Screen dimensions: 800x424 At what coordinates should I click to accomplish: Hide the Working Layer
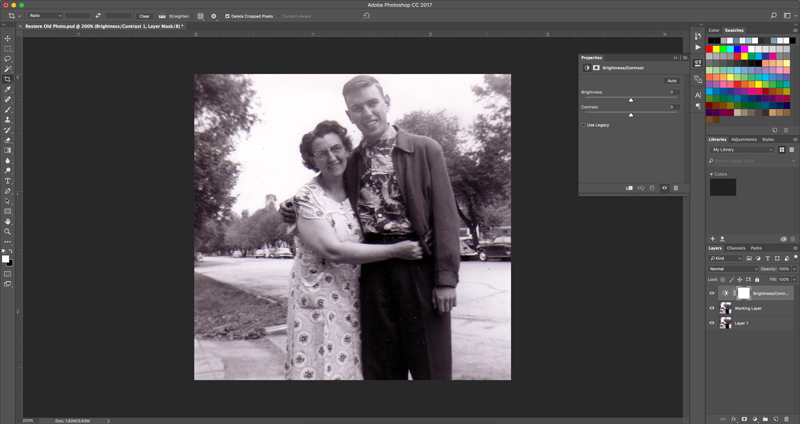(712, 308)
